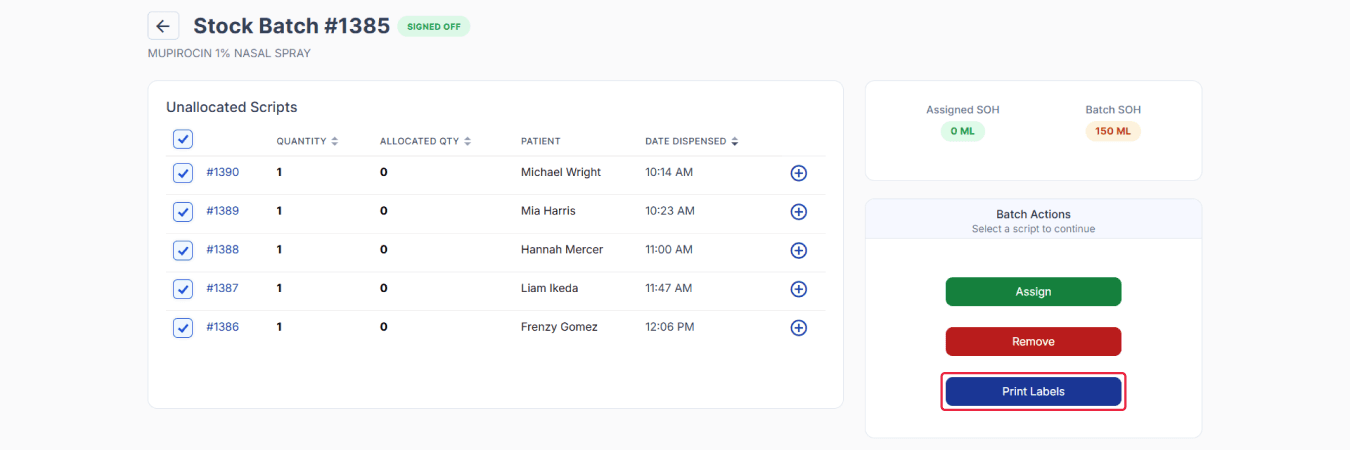The height and width of the screenshot is (450, 1350).
Task: Open script #1387 link
Action: coord(223,288)
